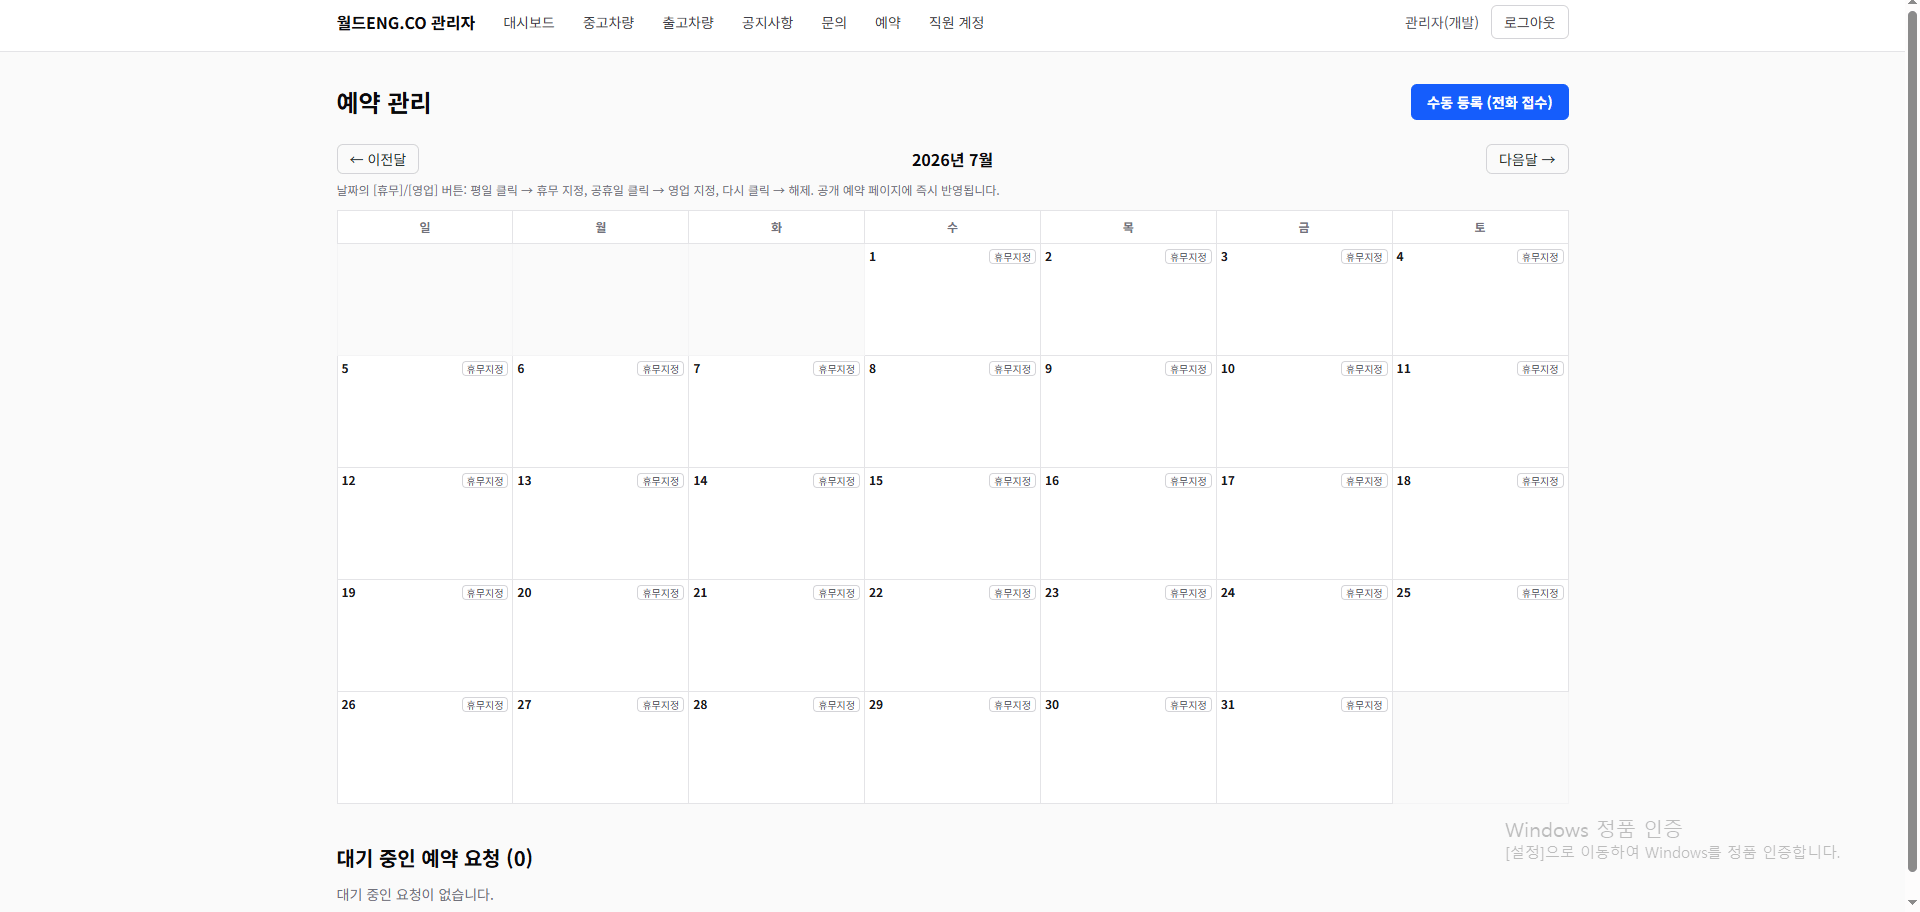Go to previous month with 이전달
The height and width of the screenshot is (912, 1920).
(378, 159)
